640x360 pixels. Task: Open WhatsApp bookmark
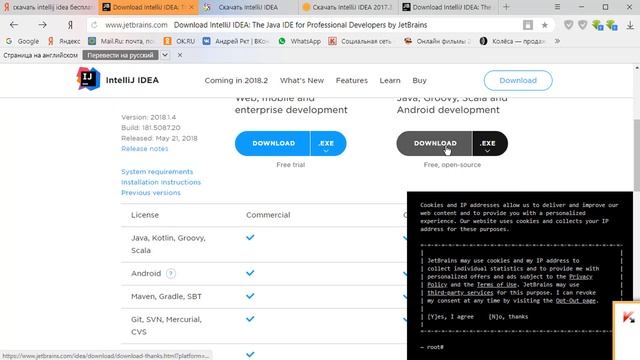299,41
